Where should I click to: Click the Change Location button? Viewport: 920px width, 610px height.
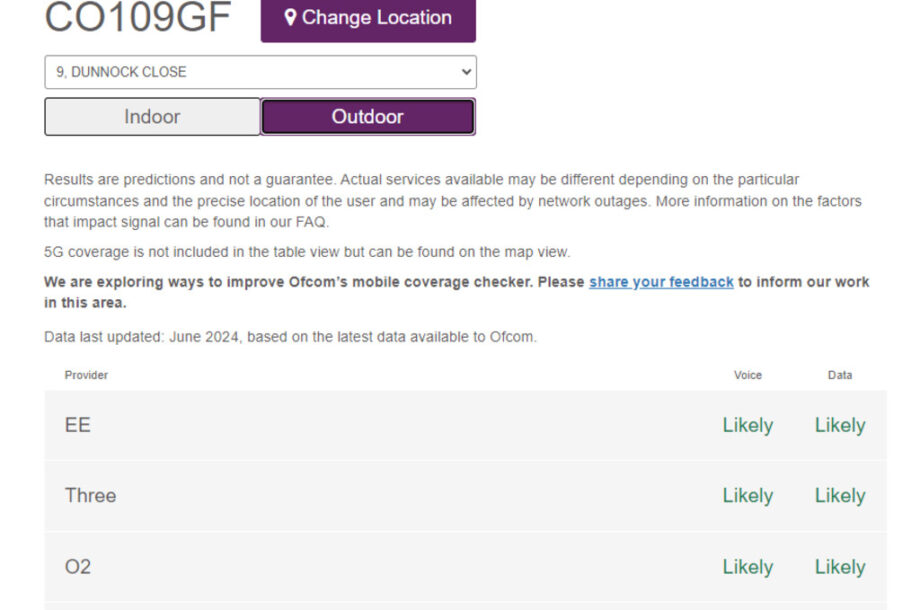[x=368, y=19]
